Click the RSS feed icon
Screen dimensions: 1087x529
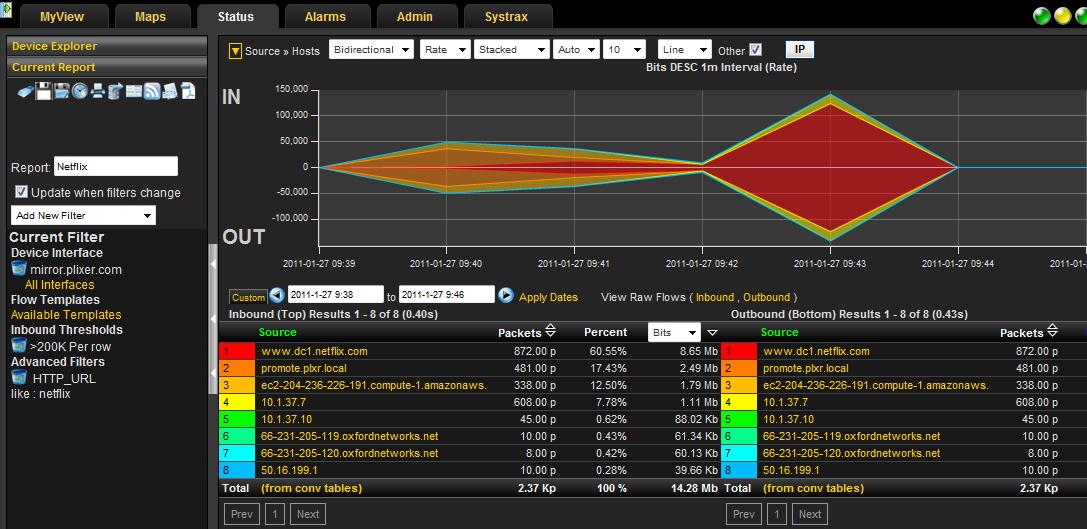(152, 91)
